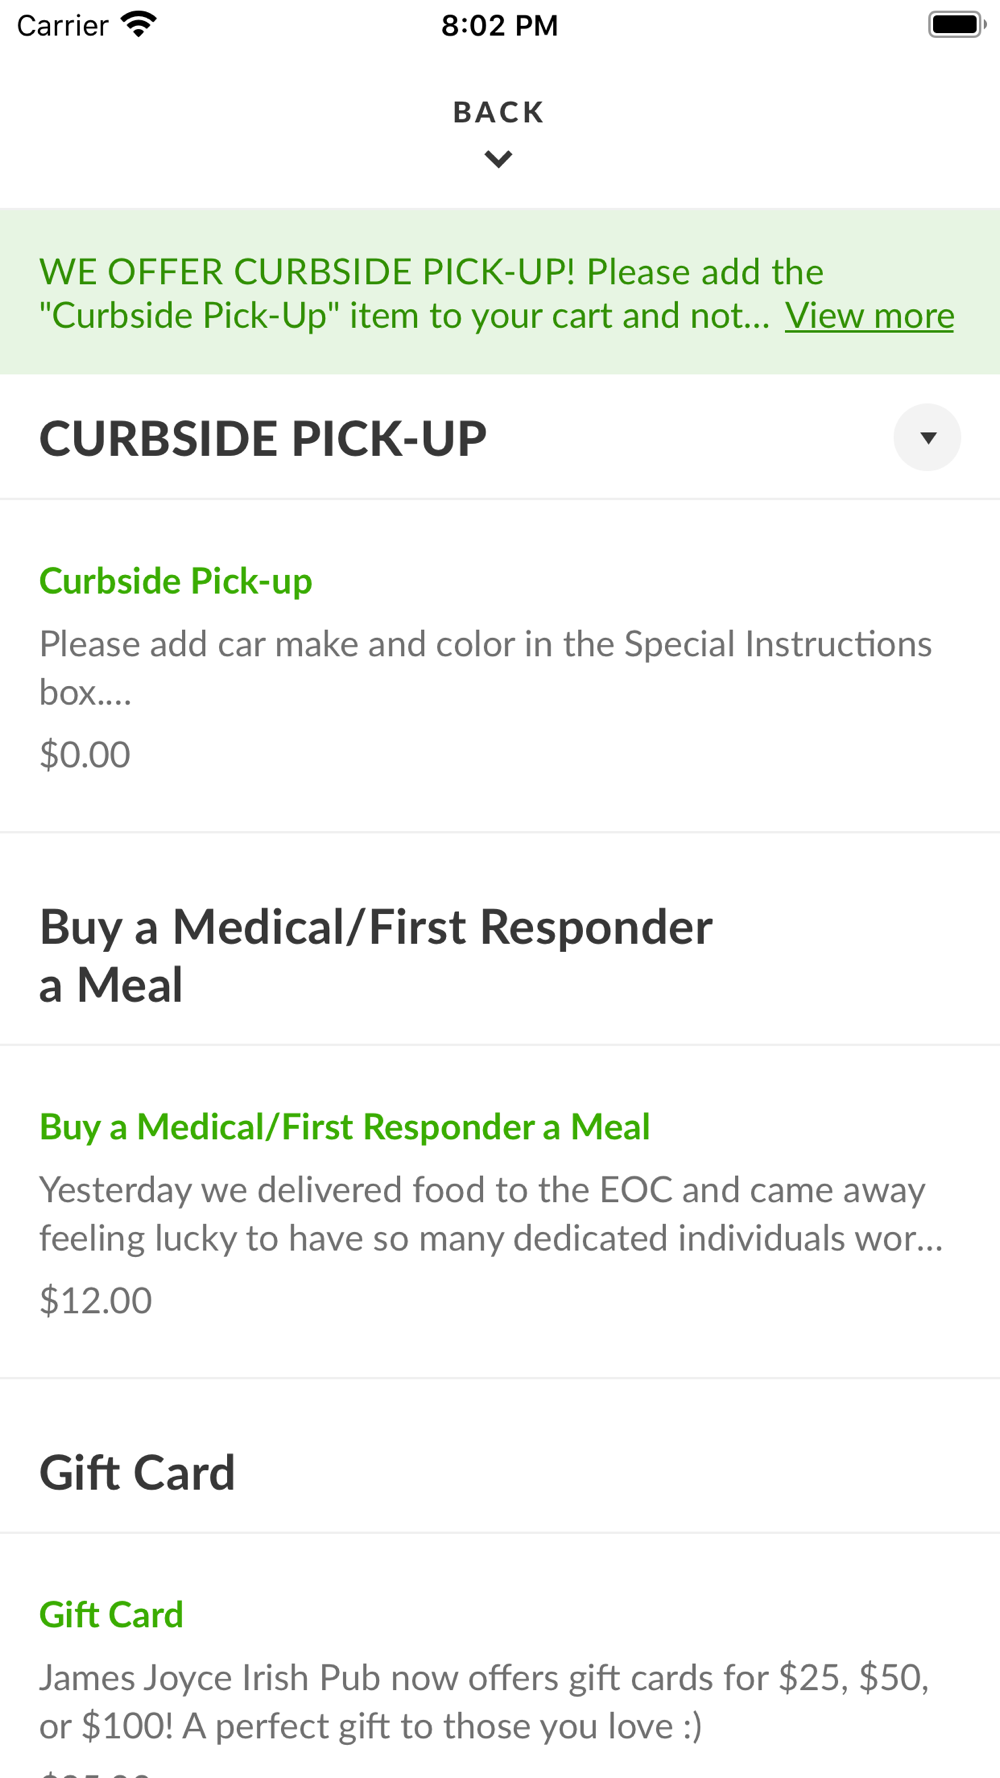Viewport: 1000px width, 1778px height.
Task: Open the View more link
Action: [869, 316]
